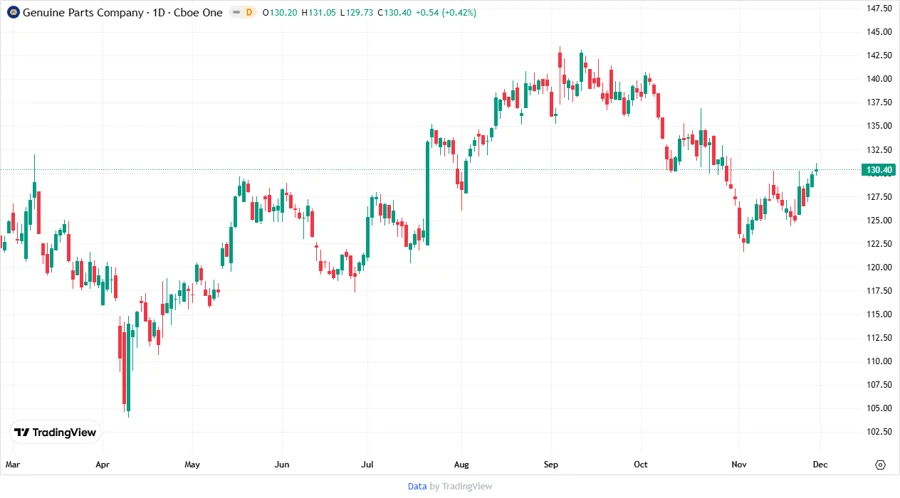Click the open value O130.20
The height and width of the screenshot is (498, 900).
[x=280, y=13]
